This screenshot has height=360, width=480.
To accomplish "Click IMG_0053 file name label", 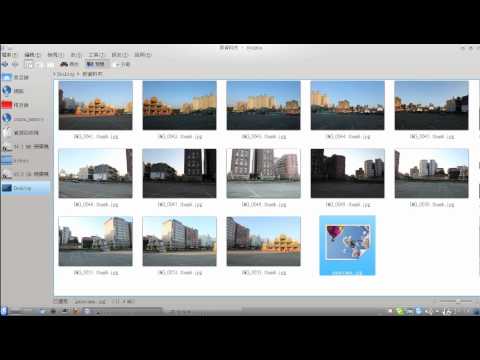I will [264, 273].
